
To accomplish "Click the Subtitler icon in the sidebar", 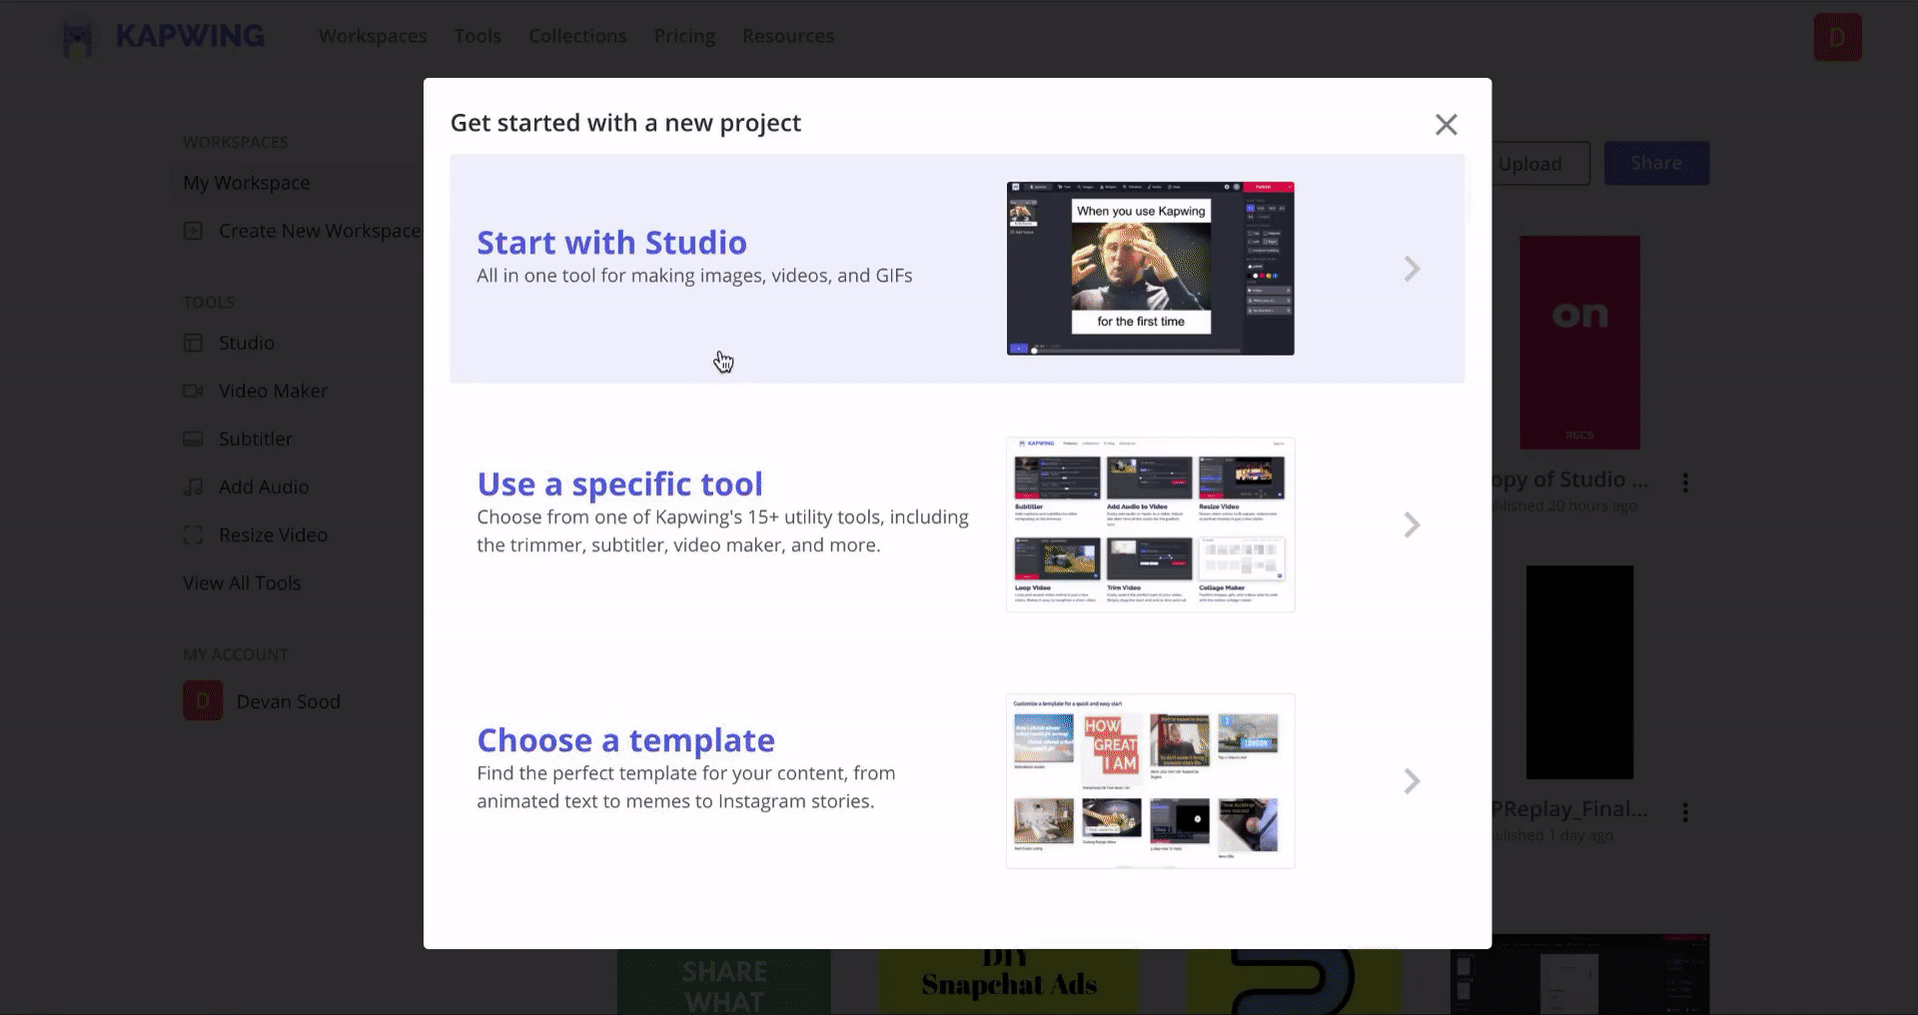I will (x=193, y=439).
